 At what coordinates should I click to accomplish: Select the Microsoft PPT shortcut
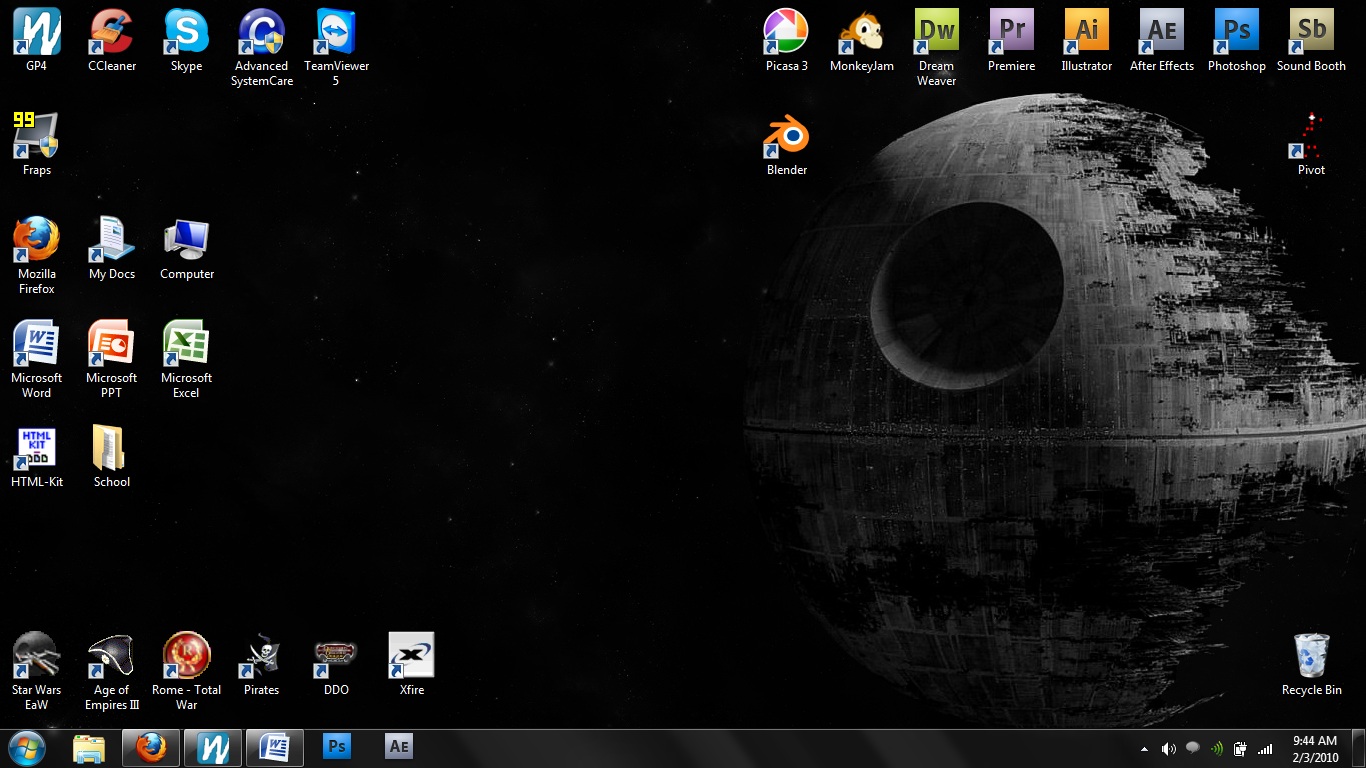pyautogui.click(x=112, y=360)
